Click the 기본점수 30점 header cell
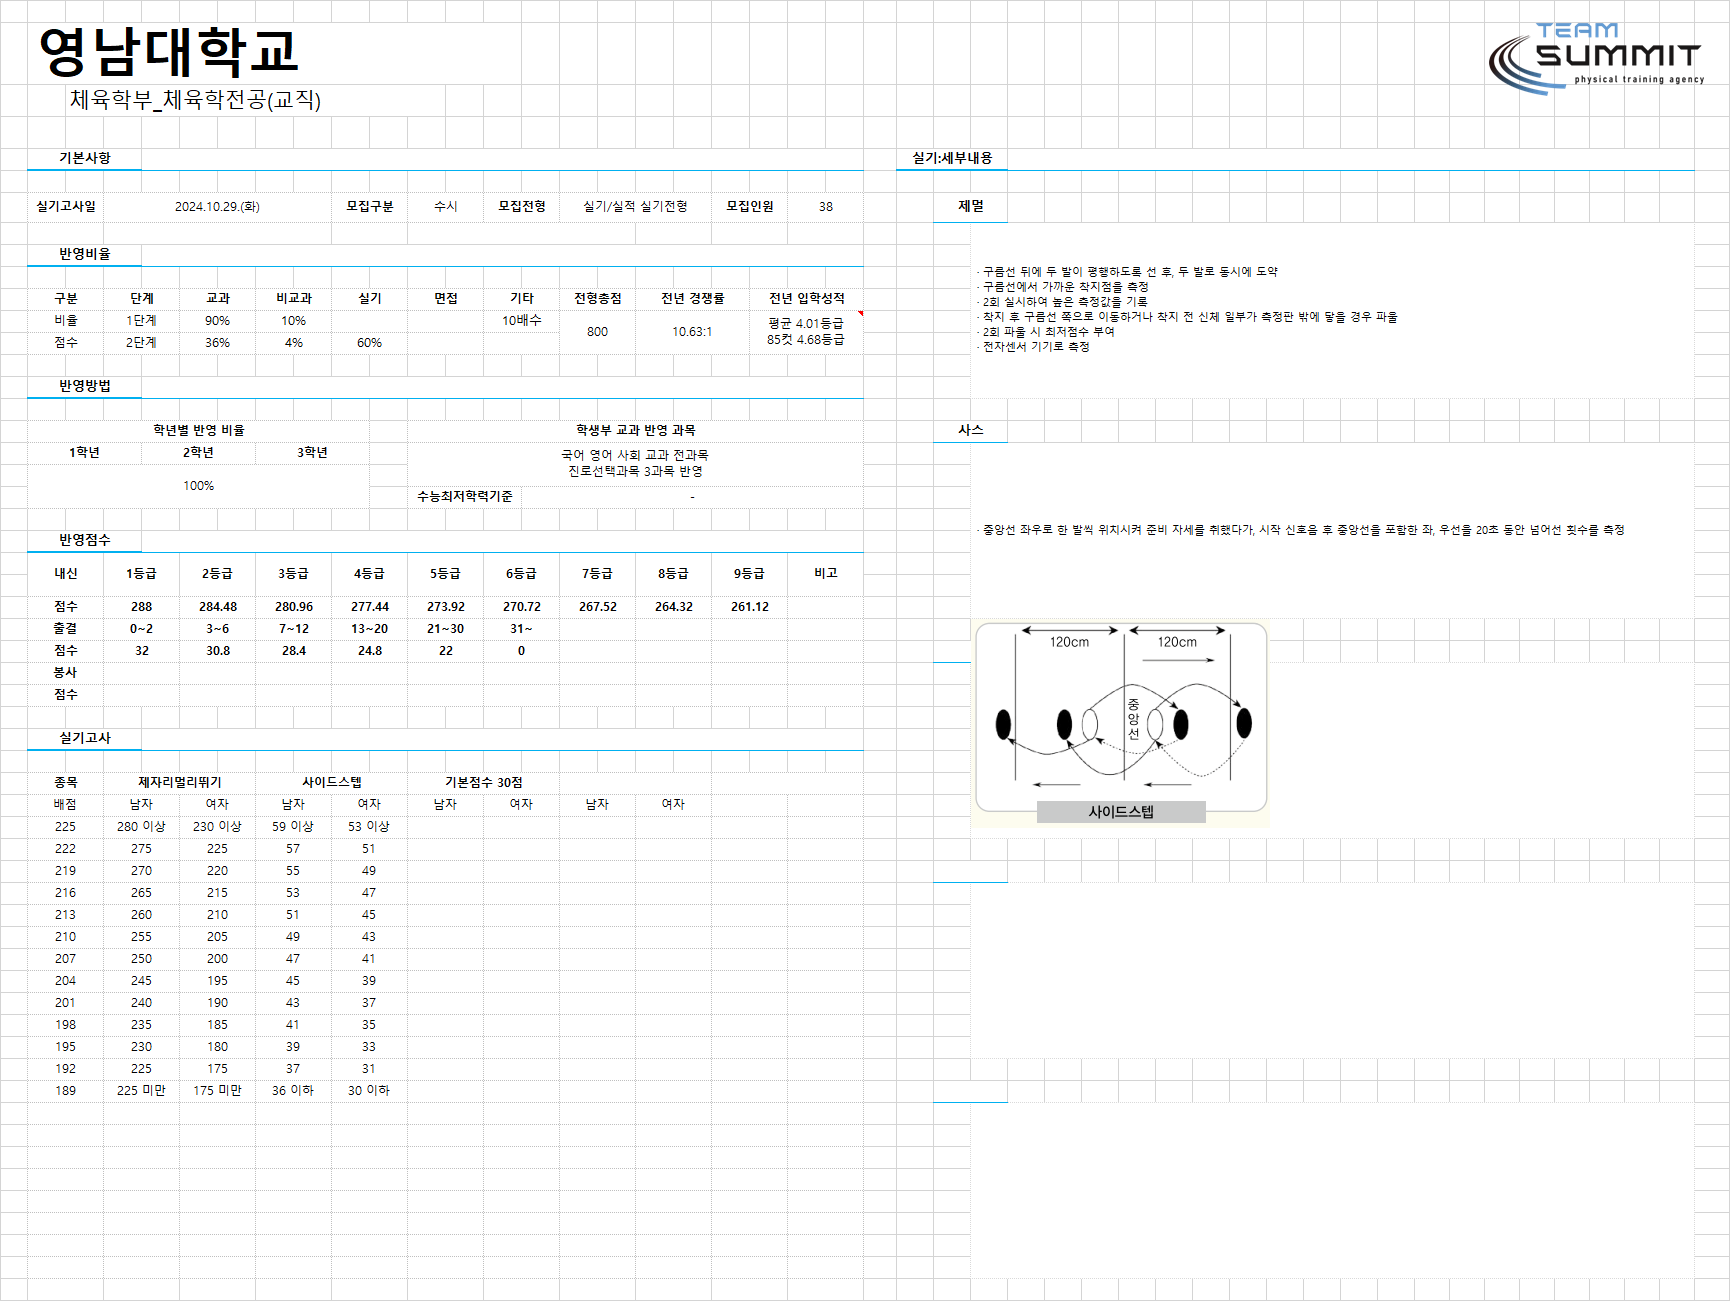Image resolution: width=1730 pixels, height=1301 pixels. (484, 783)
